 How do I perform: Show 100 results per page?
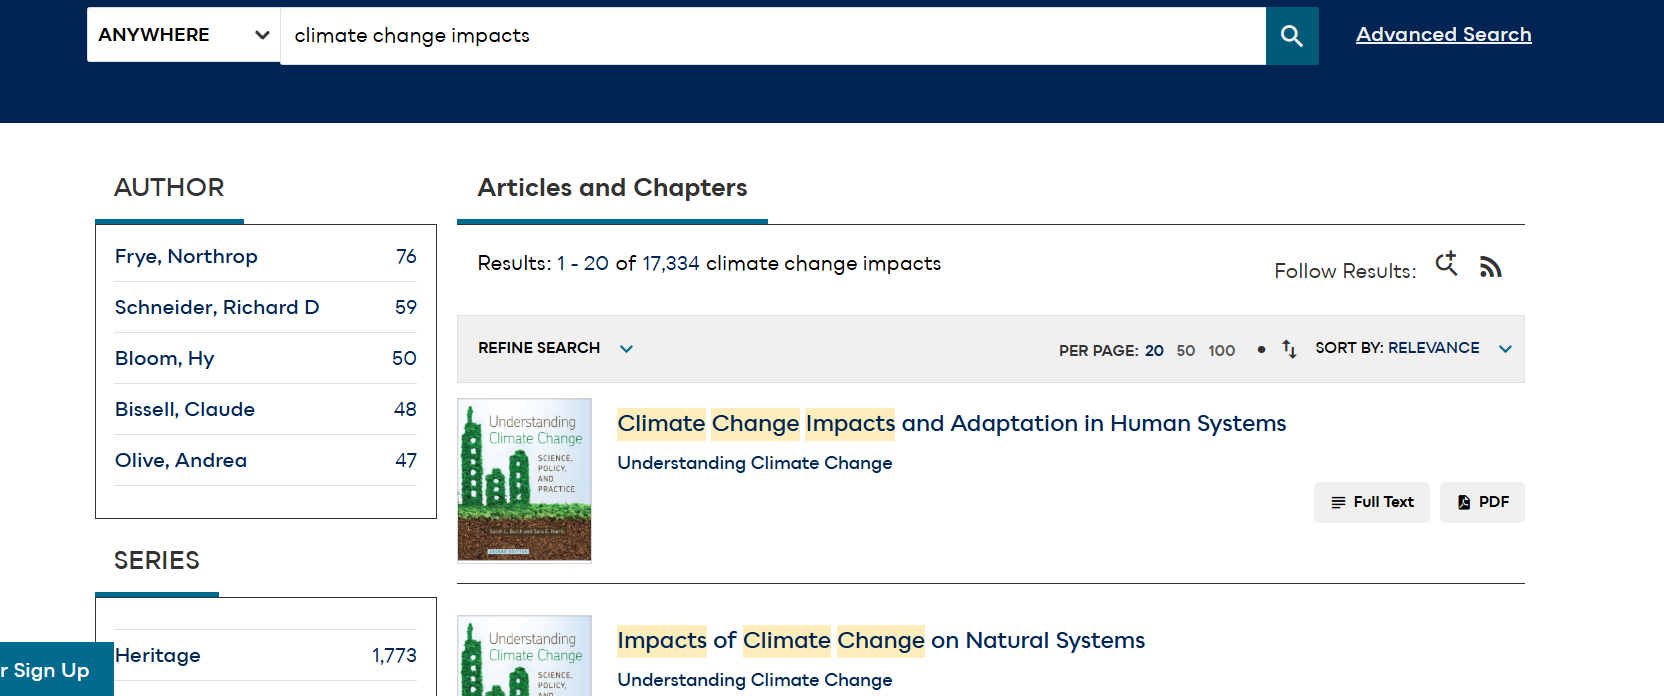click(x=1221, y=350)
